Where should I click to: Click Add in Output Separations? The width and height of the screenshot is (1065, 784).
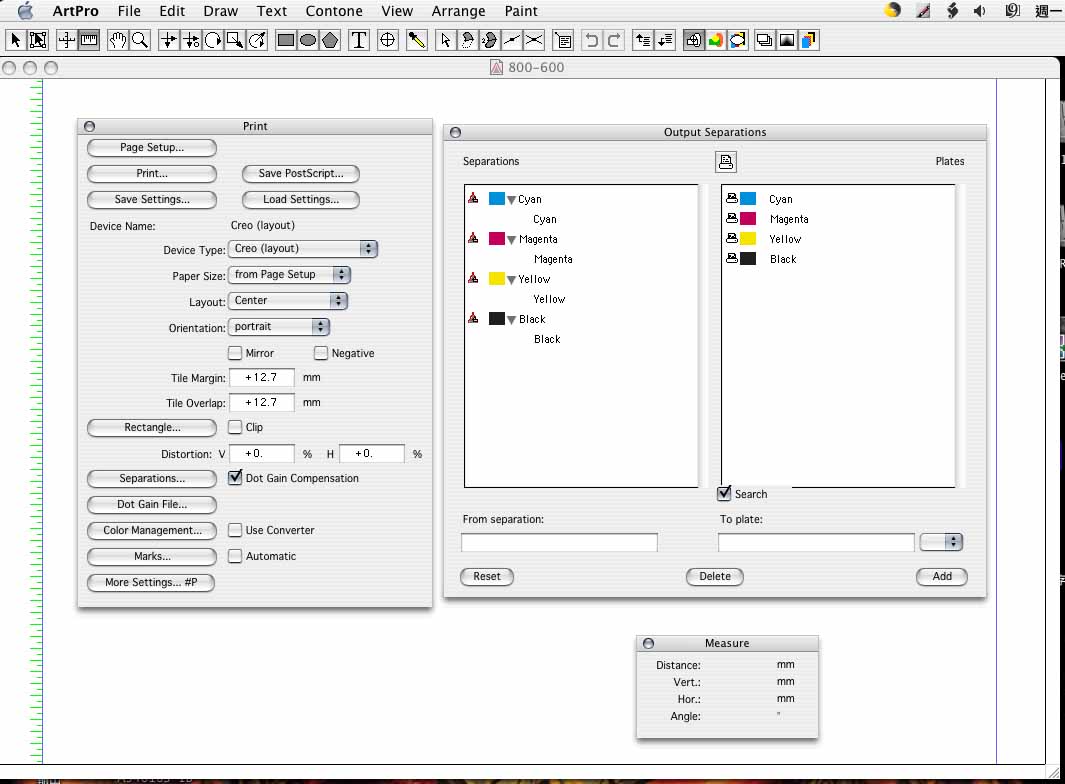coord(942,576)
